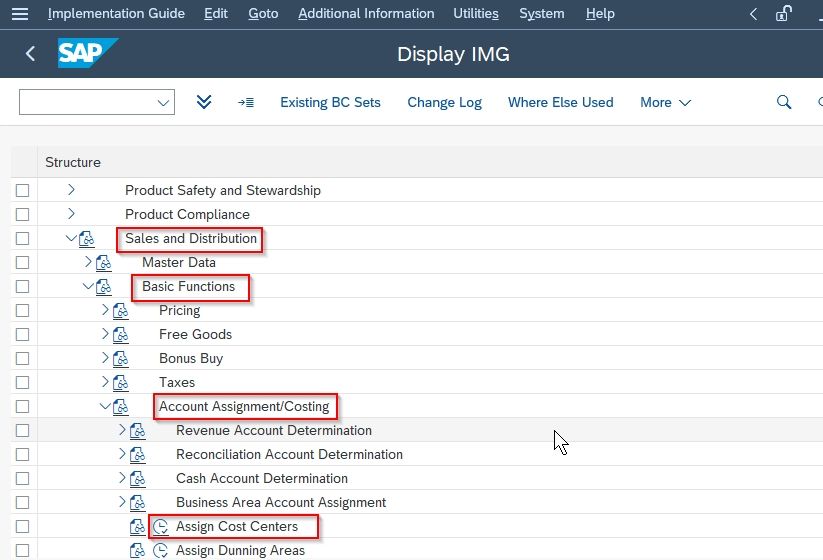Expand the Master Data node
This screenshot has width=823, height=560.
click(x=88, y=261)
